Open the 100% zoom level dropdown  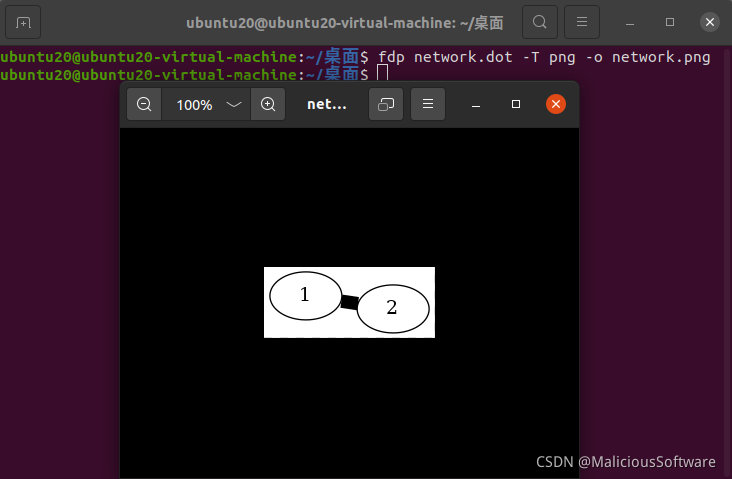[x=206, y=104]
